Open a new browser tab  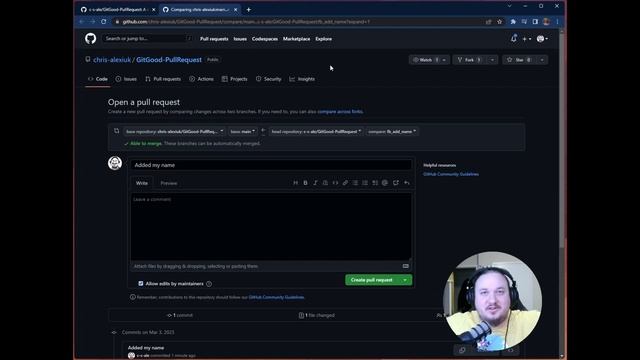click(x=249, y=9)
